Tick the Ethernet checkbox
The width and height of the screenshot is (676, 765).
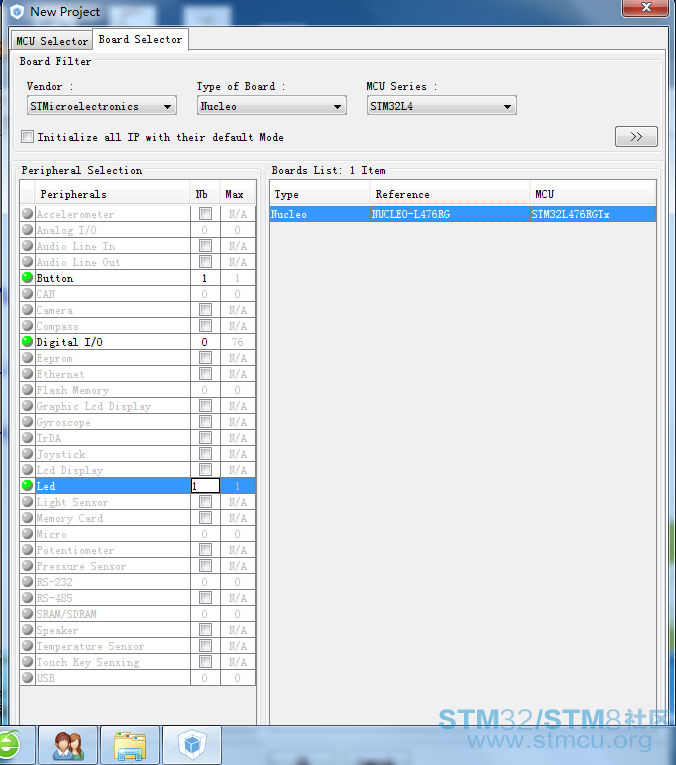click(205, 374)
